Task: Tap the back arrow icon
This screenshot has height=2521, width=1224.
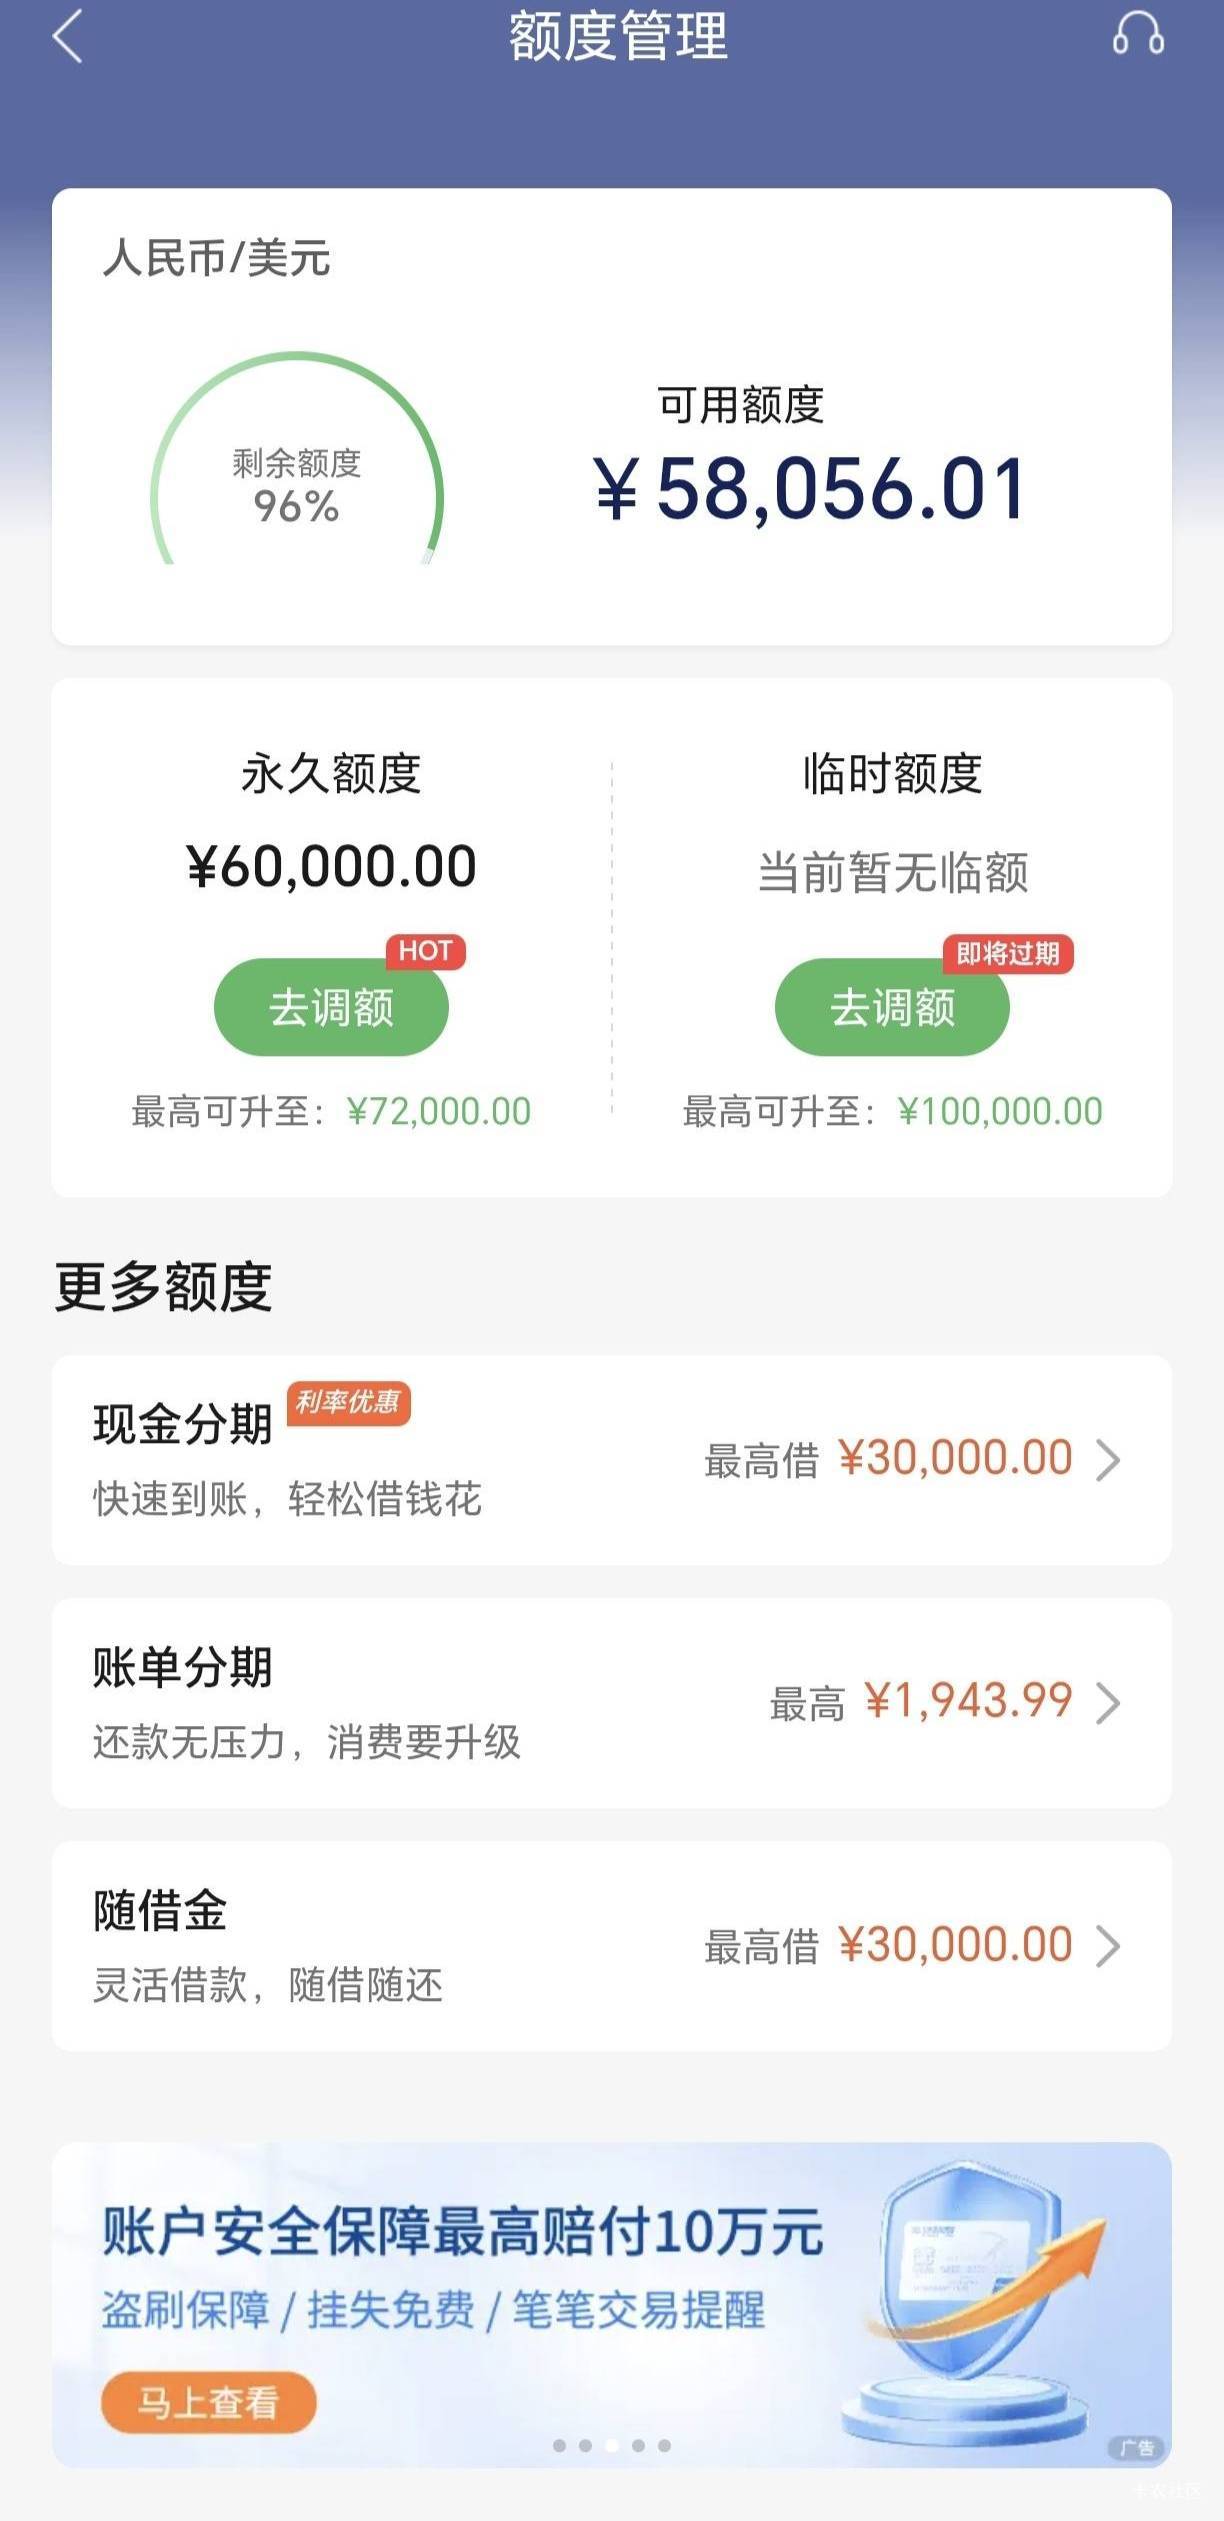Action: [68, 37]
